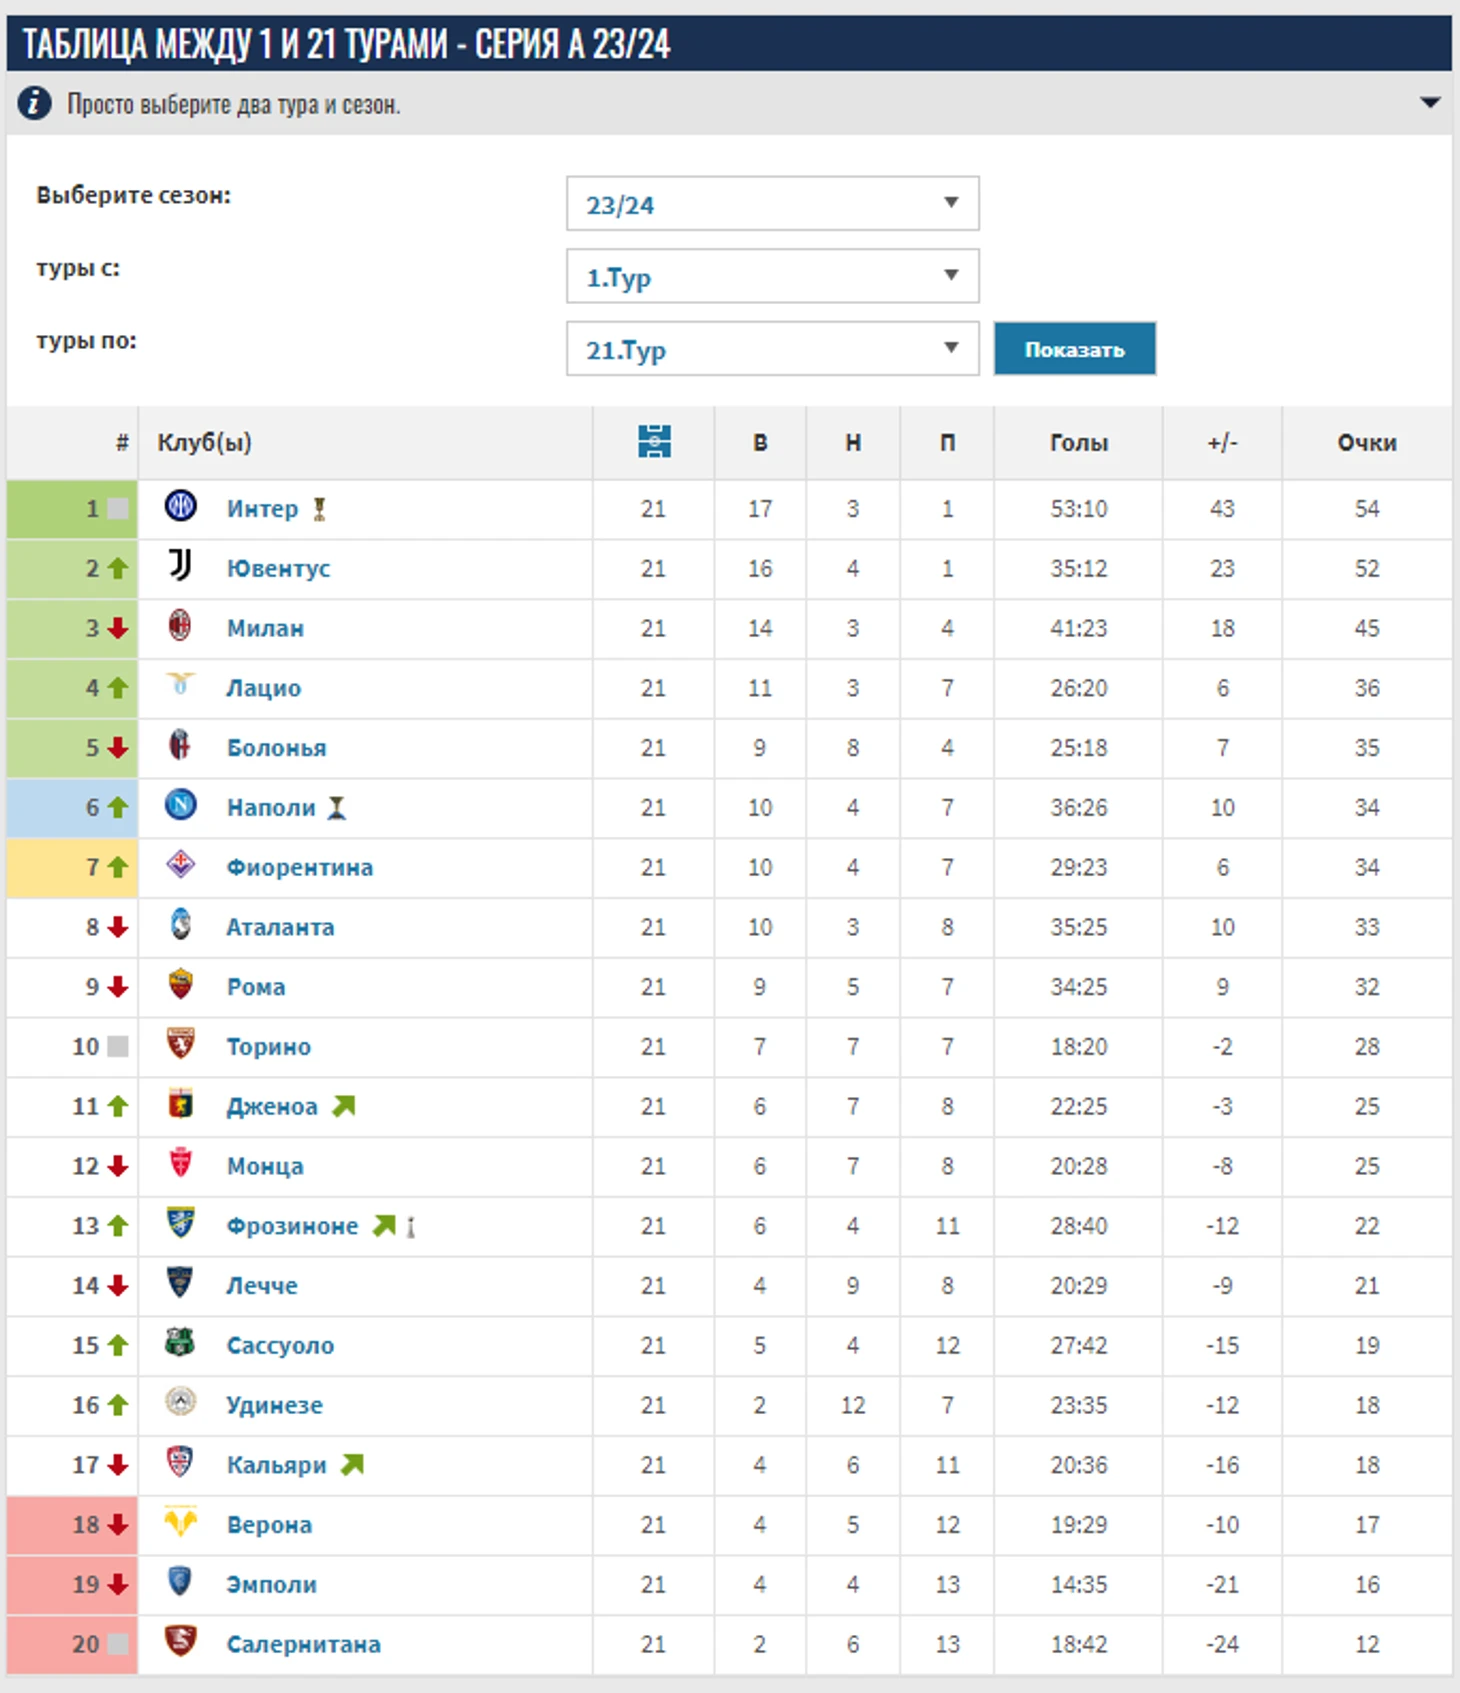Click the Очки column header
The width and height of the screenshot is (1460, 1693).
click(x=1367, y=442)
